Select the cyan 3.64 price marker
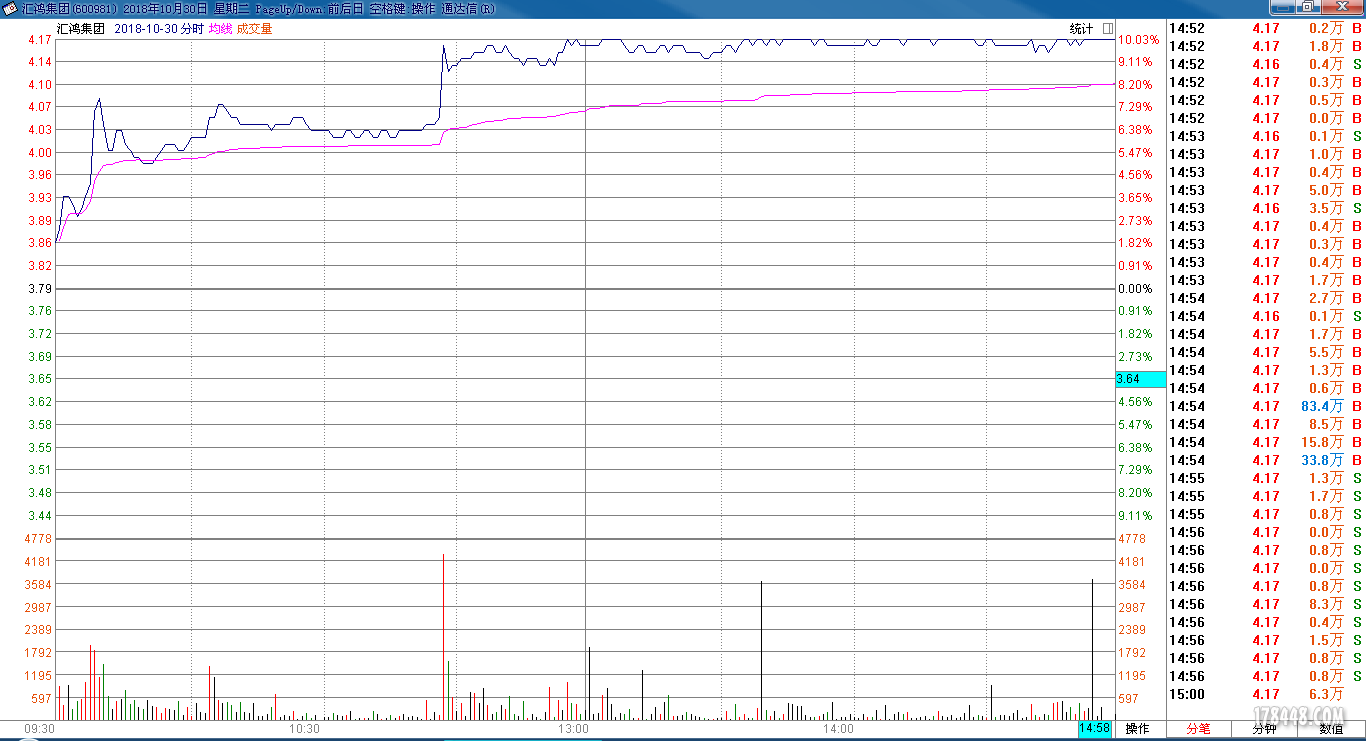 (x=1141, y=379)
